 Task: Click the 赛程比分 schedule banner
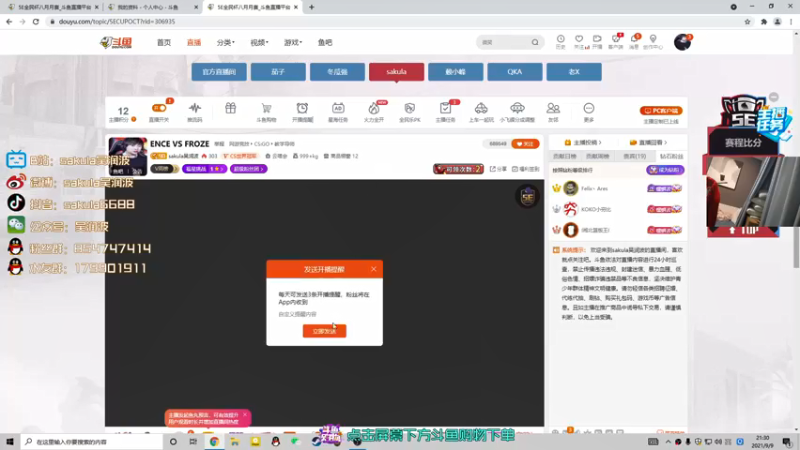pos(743,142)
